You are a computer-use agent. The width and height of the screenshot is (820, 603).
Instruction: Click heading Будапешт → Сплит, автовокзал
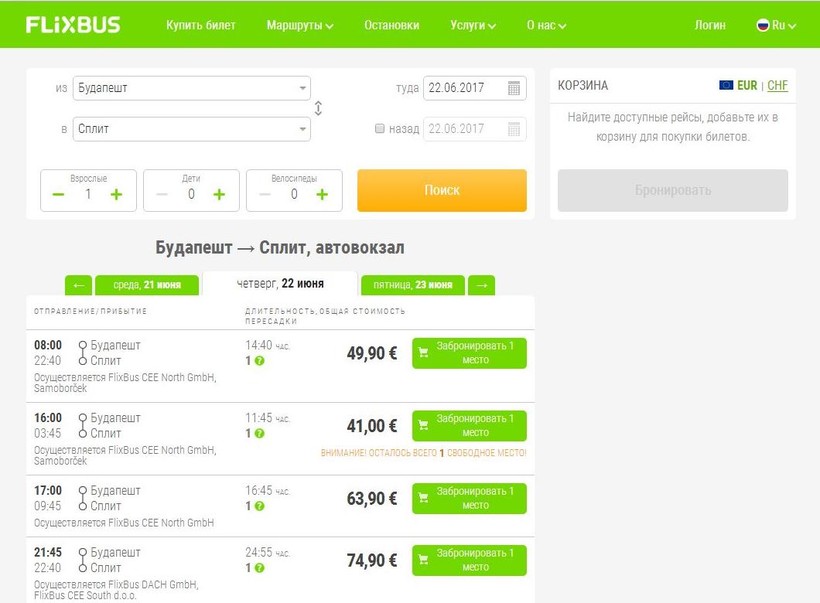click(x=280, y=247)
